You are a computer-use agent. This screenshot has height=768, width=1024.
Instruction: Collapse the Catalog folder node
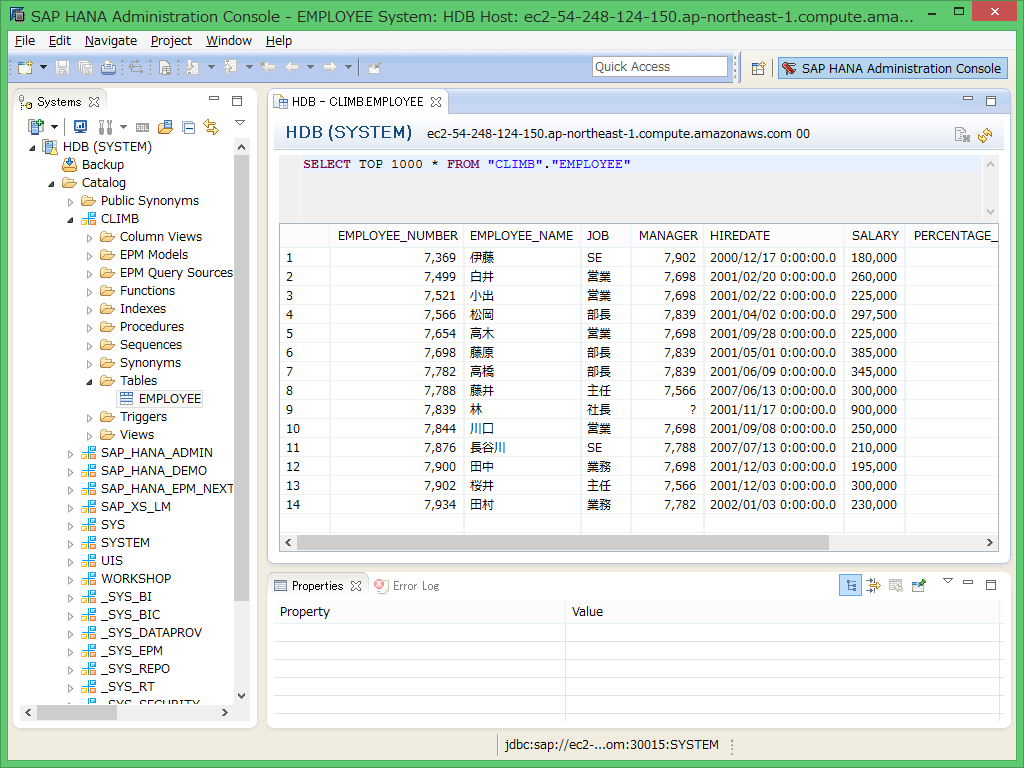tap(51, 184)
